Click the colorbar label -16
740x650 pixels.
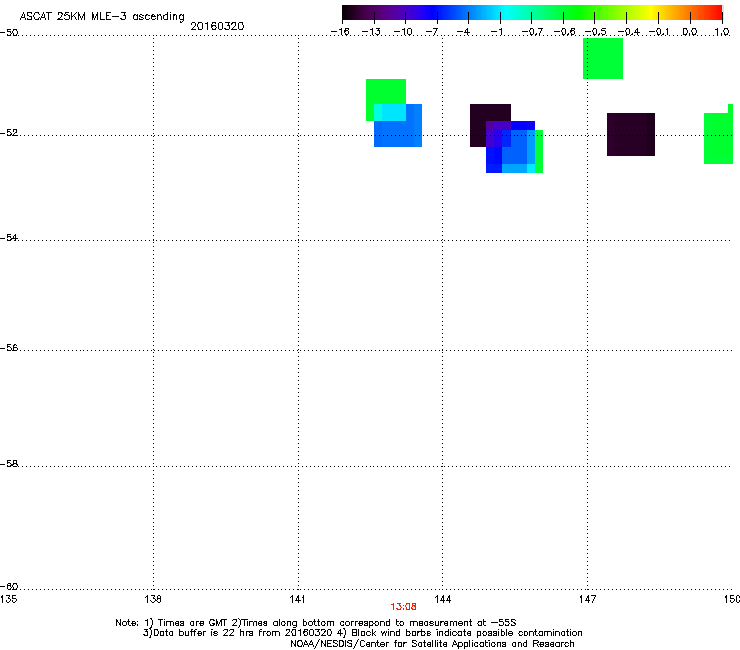(340, 32)
